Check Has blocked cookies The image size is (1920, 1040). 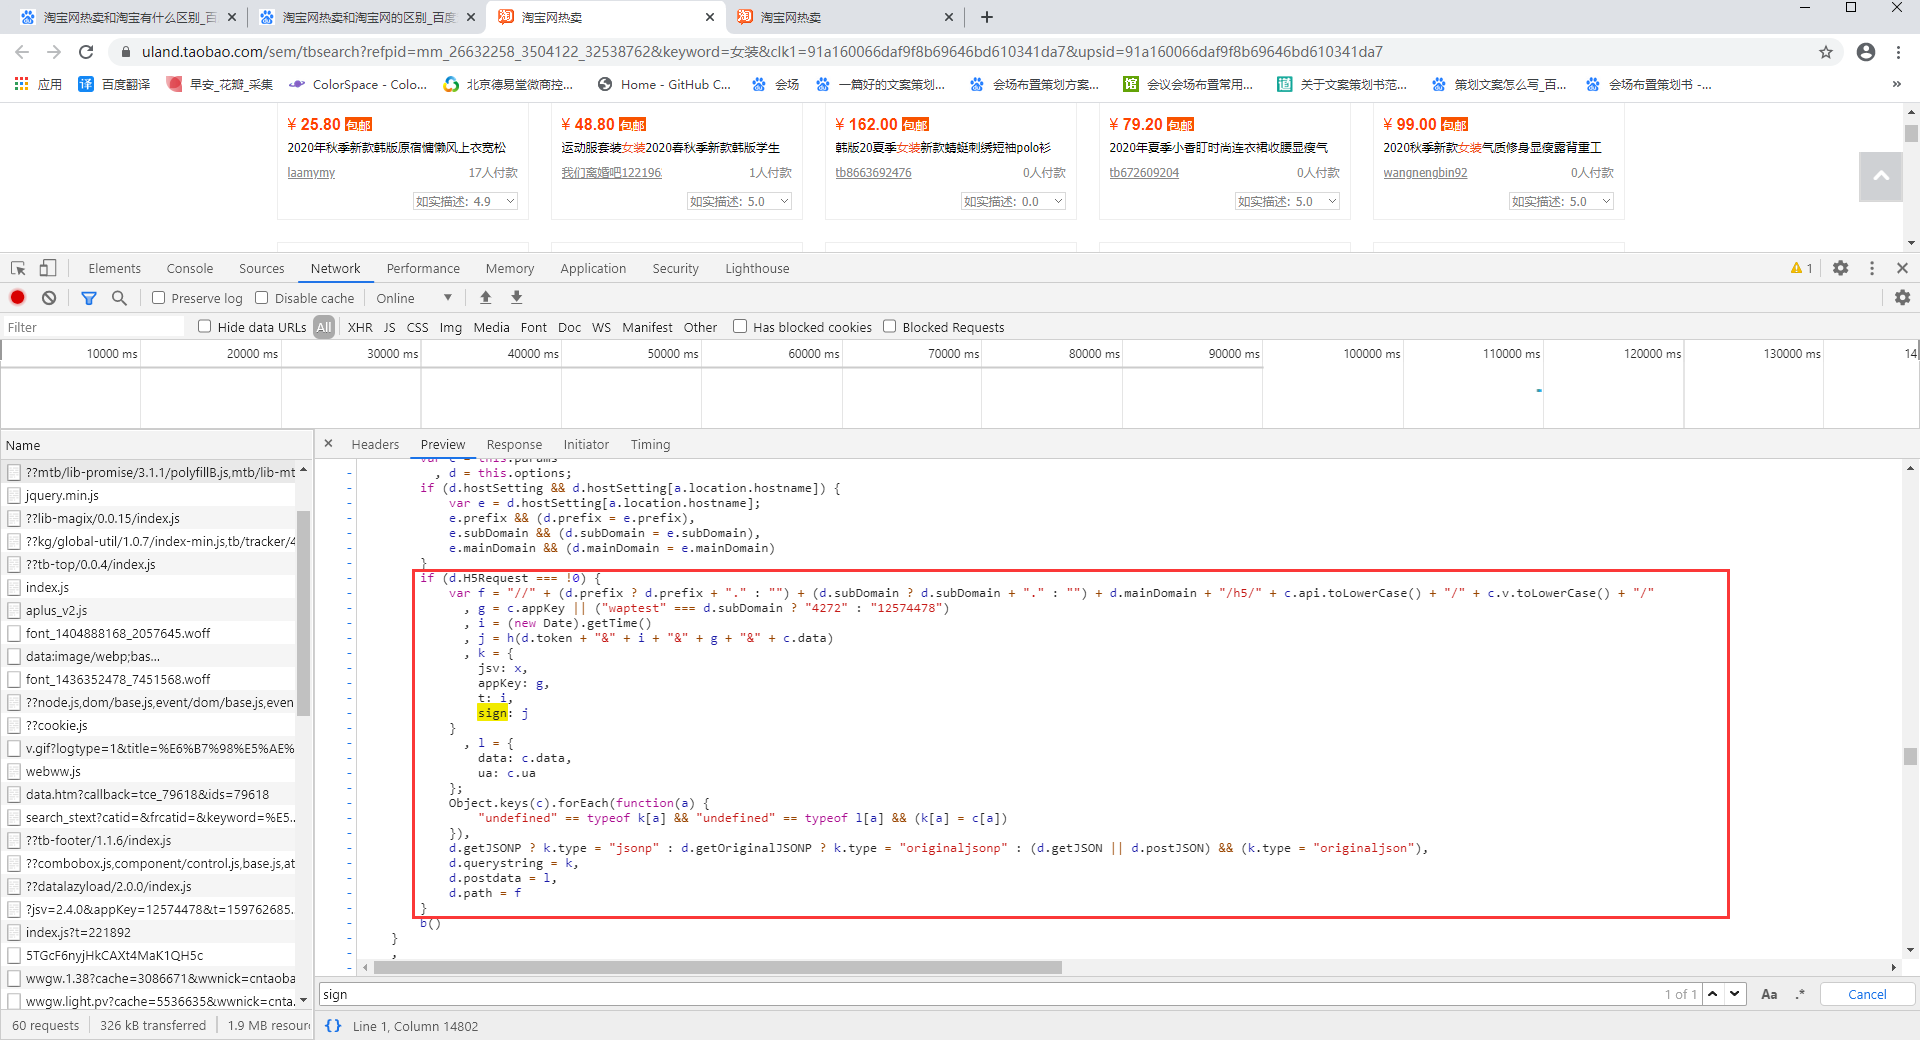pyautogui.click(x=740, y=327)
